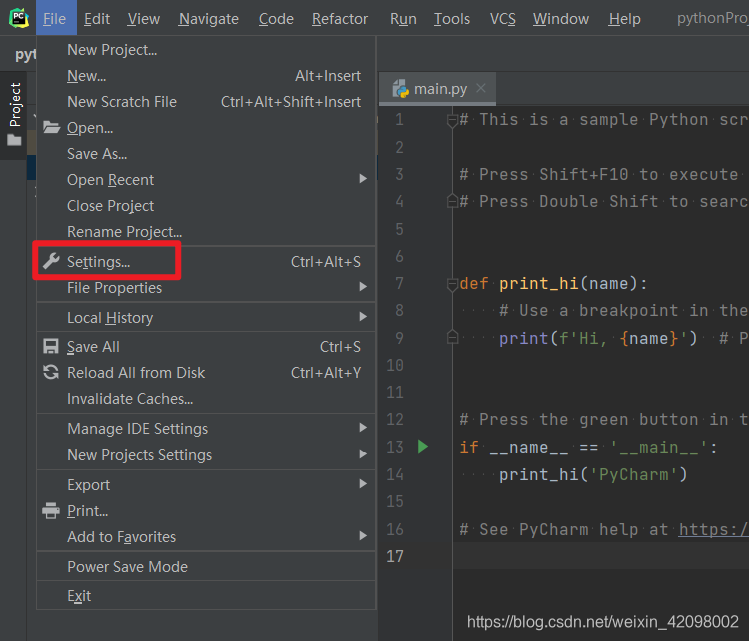This screenshot has width=749, height=641.
Task: Open Settings... from the File menu
Action: [206, 261]
